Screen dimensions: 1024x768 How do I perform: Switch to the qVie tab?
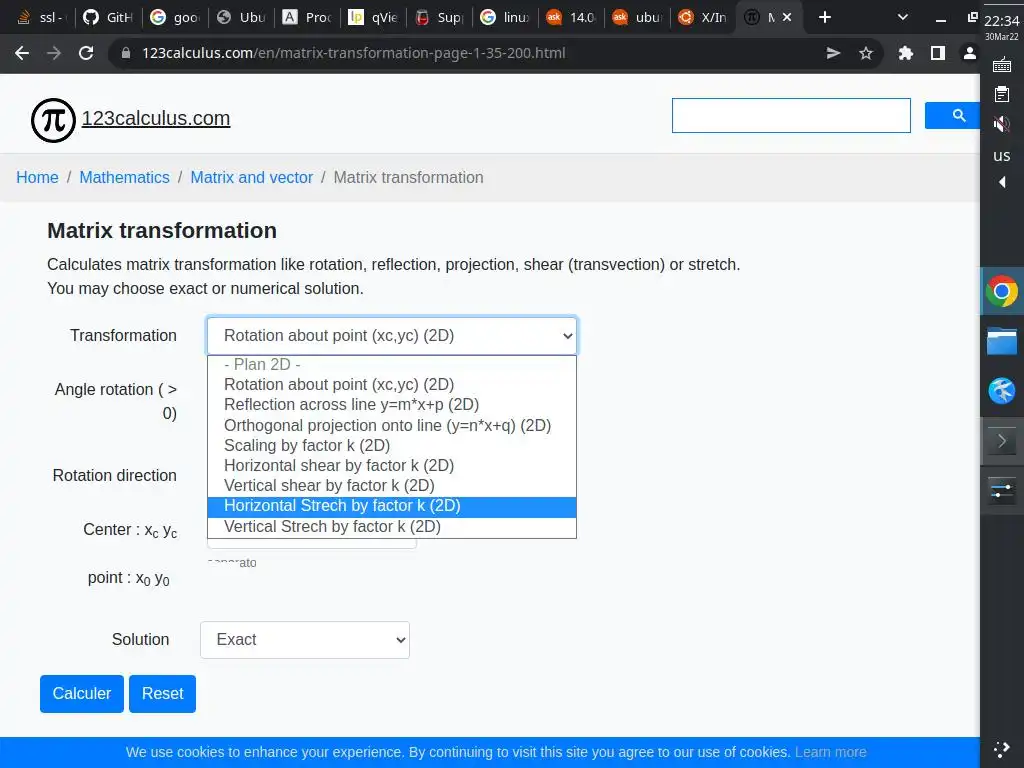coord(373,17)
